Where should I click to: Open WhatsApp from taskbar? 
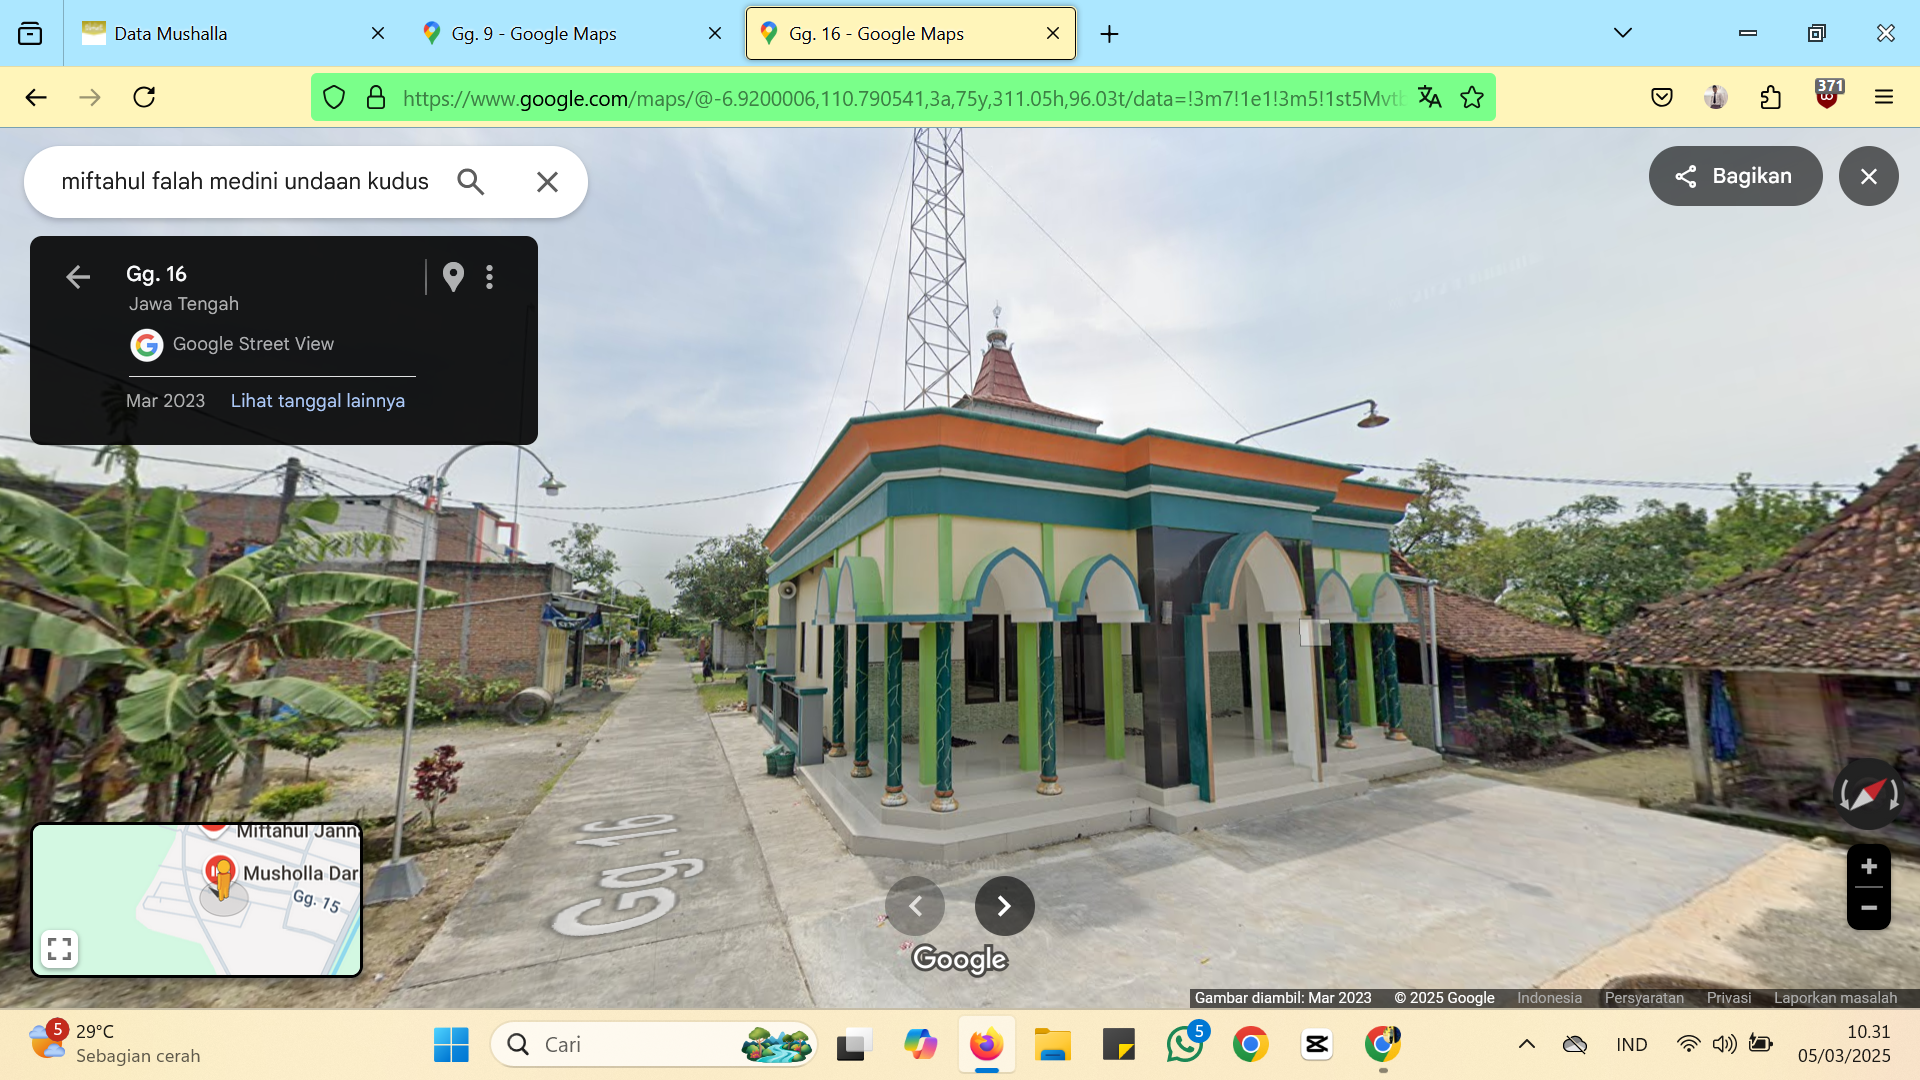point(1186,1044)
